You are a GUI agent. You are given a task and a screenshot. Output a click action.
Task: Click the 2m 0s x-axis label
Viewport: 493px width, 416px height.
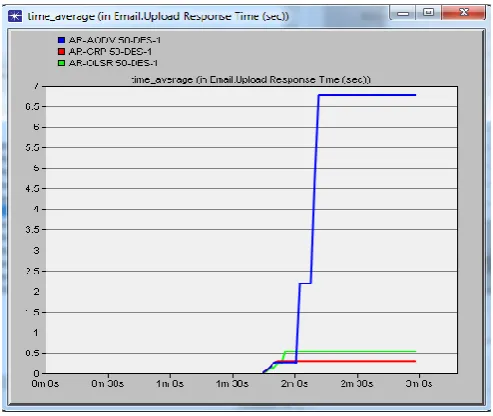tap(294, 384)
